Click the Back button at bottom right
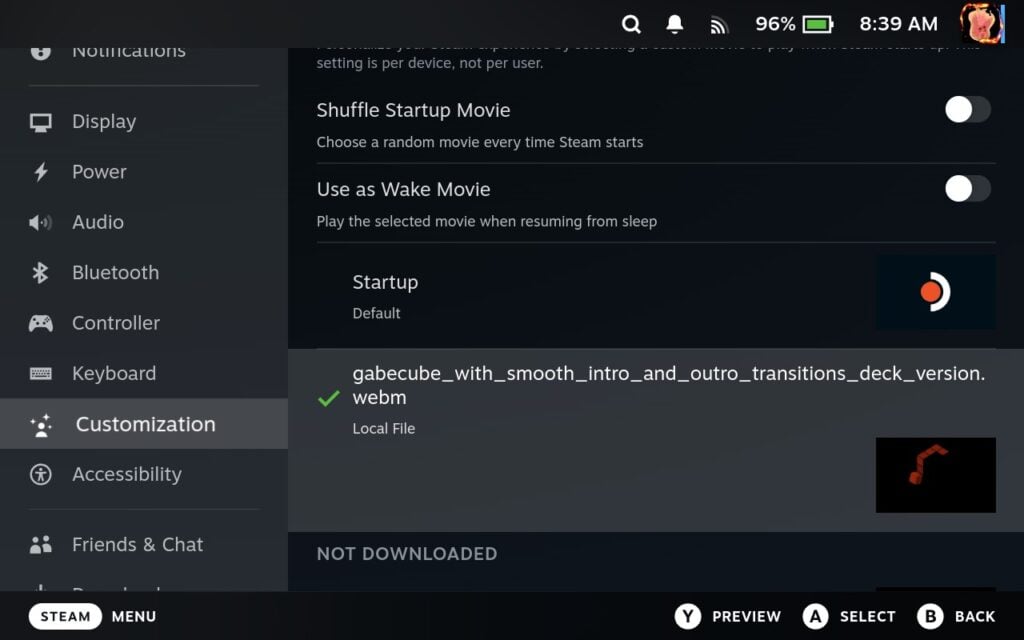Viewport: 1024px width, 640px height. 955,616
